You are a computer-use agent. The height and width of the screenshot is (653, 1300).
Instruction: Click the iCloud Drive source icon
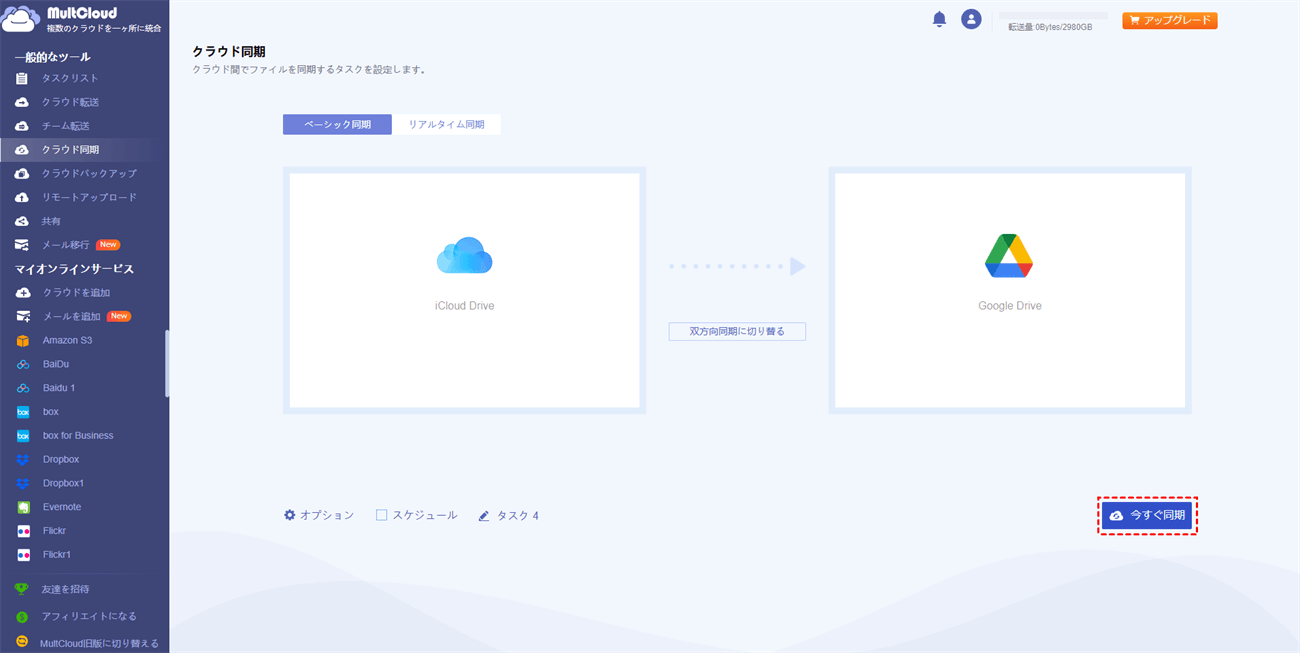(x=464, y=256)
